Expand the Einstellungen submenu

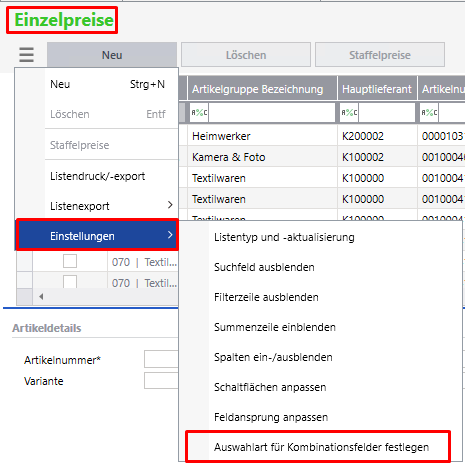pyautogui.click(x=97, y=235)
